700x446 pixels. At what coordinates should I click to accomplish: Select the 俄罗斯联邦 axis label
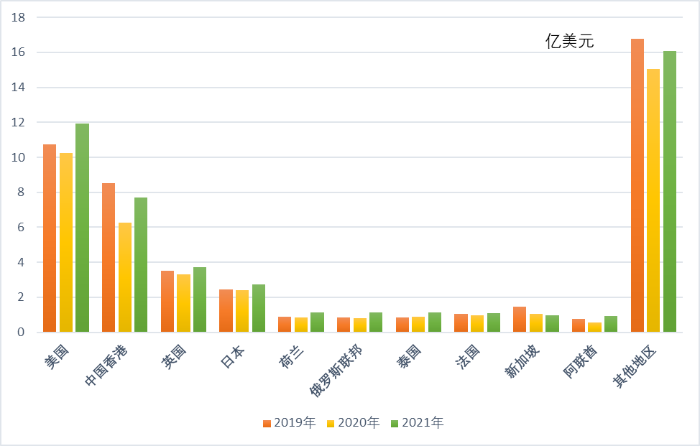click(336, 371)
